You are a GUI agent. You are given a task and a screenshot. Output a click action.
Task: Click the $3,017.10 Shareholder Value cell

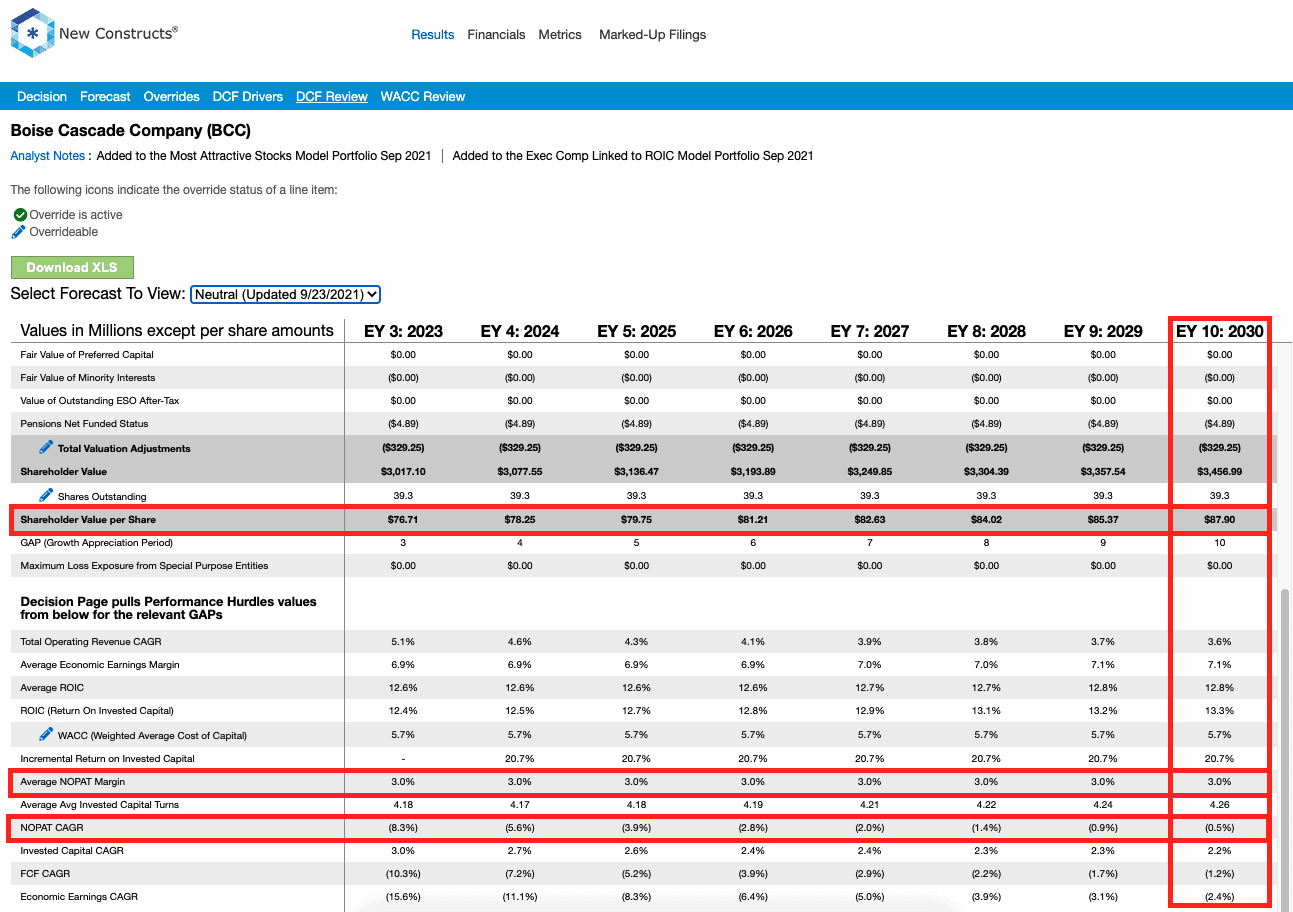pyautogui.click(x=403, y=471)
